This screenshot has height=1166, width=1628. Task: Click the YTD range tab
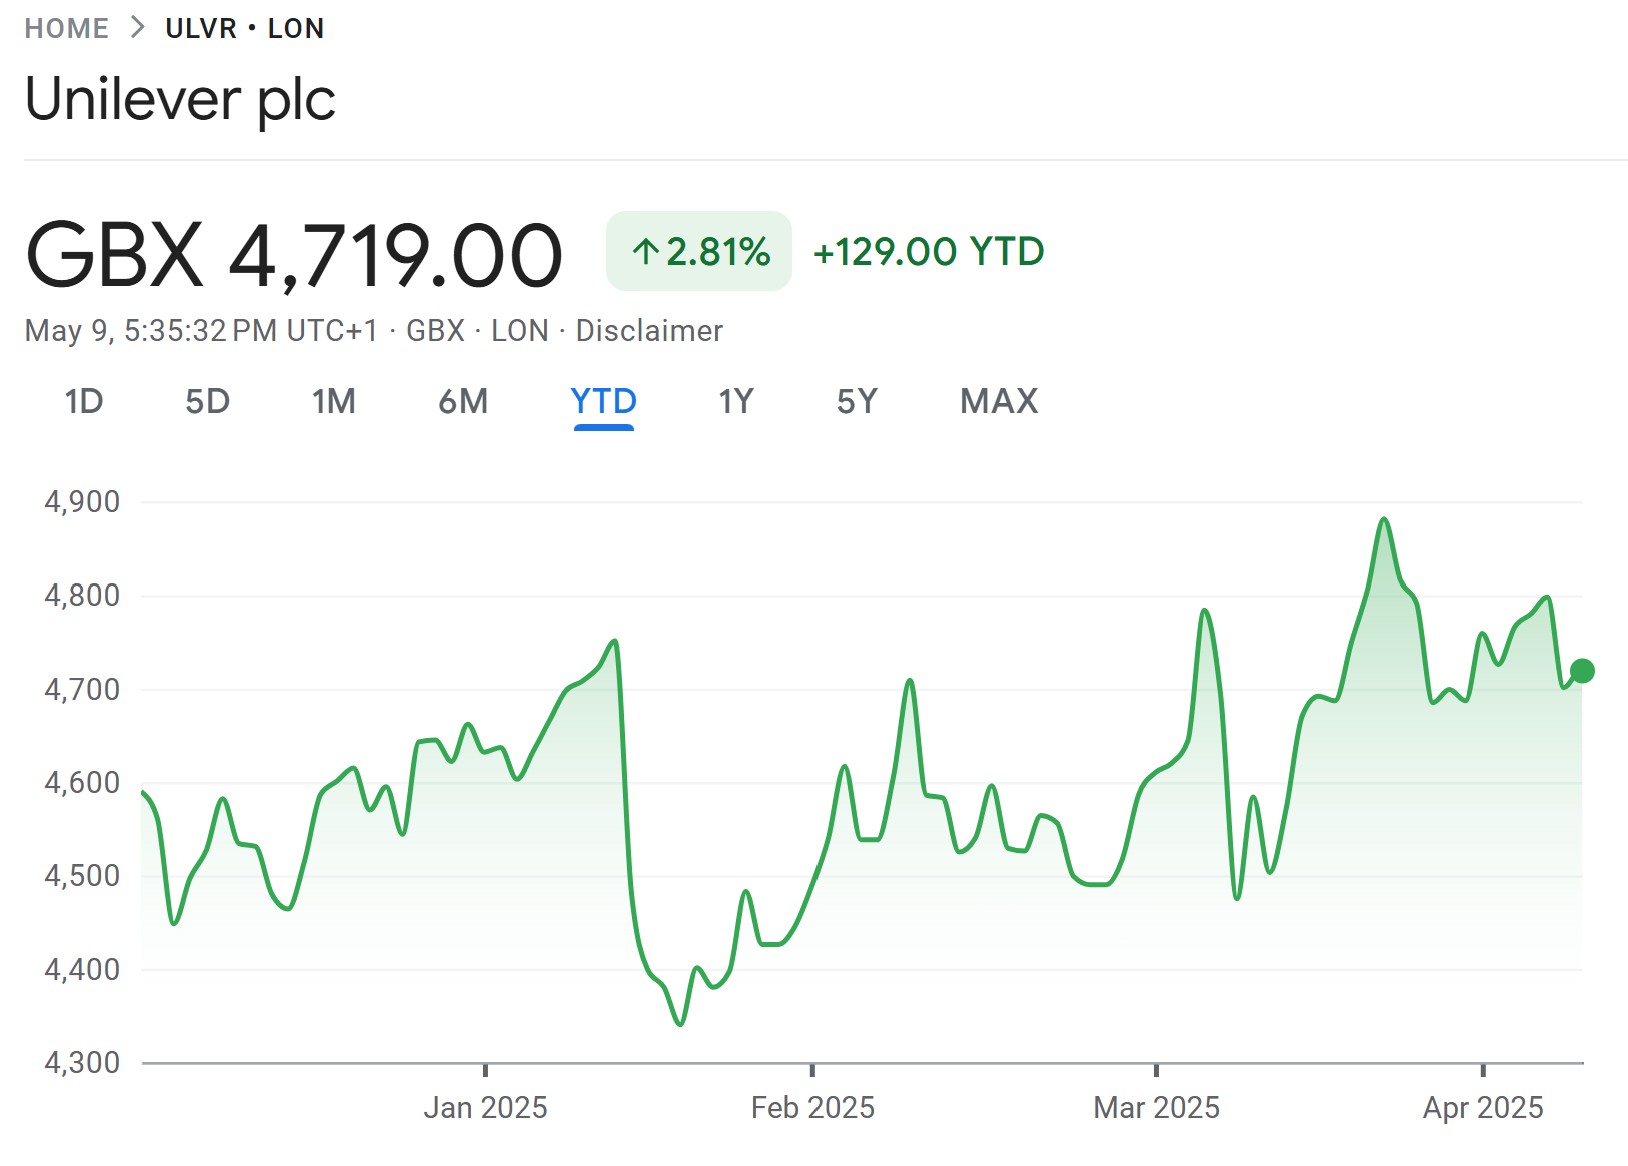[x=603, y=402]
